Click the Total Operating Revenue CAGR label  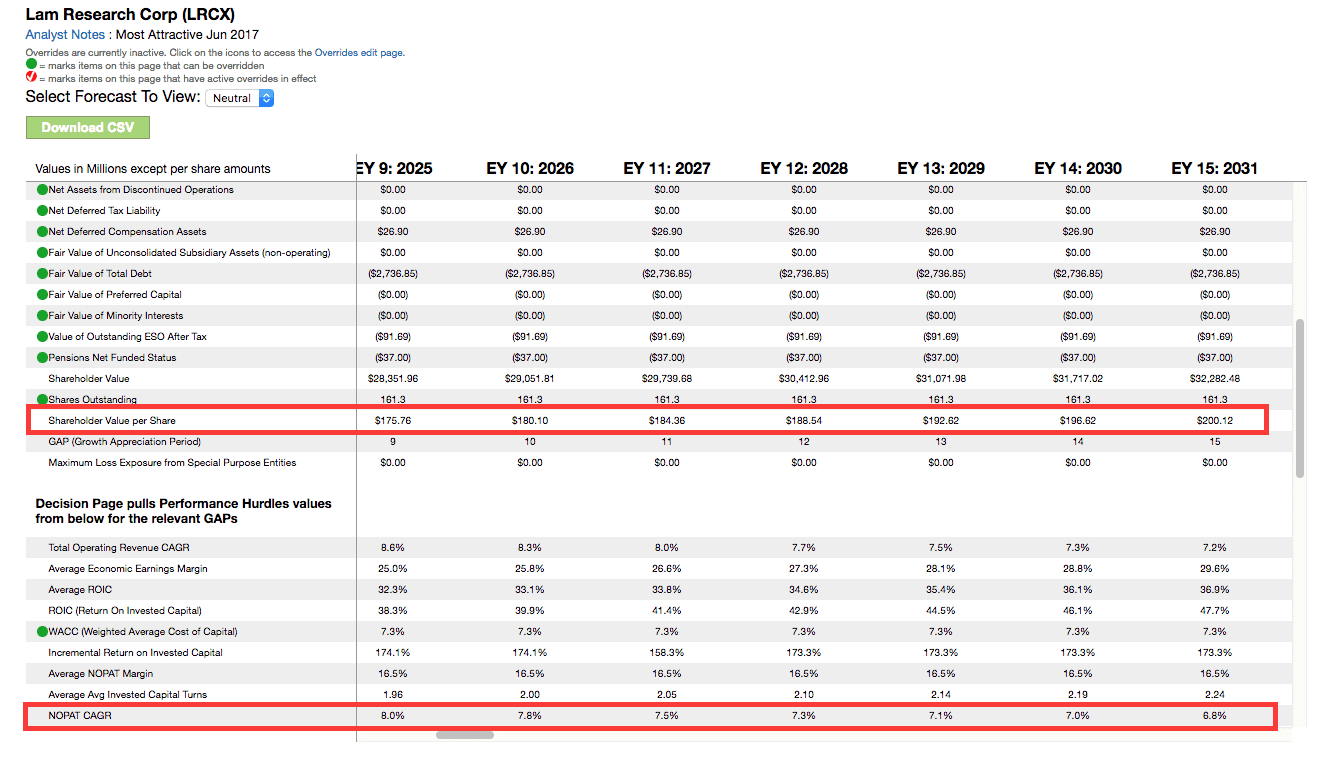tap(119, 548)
